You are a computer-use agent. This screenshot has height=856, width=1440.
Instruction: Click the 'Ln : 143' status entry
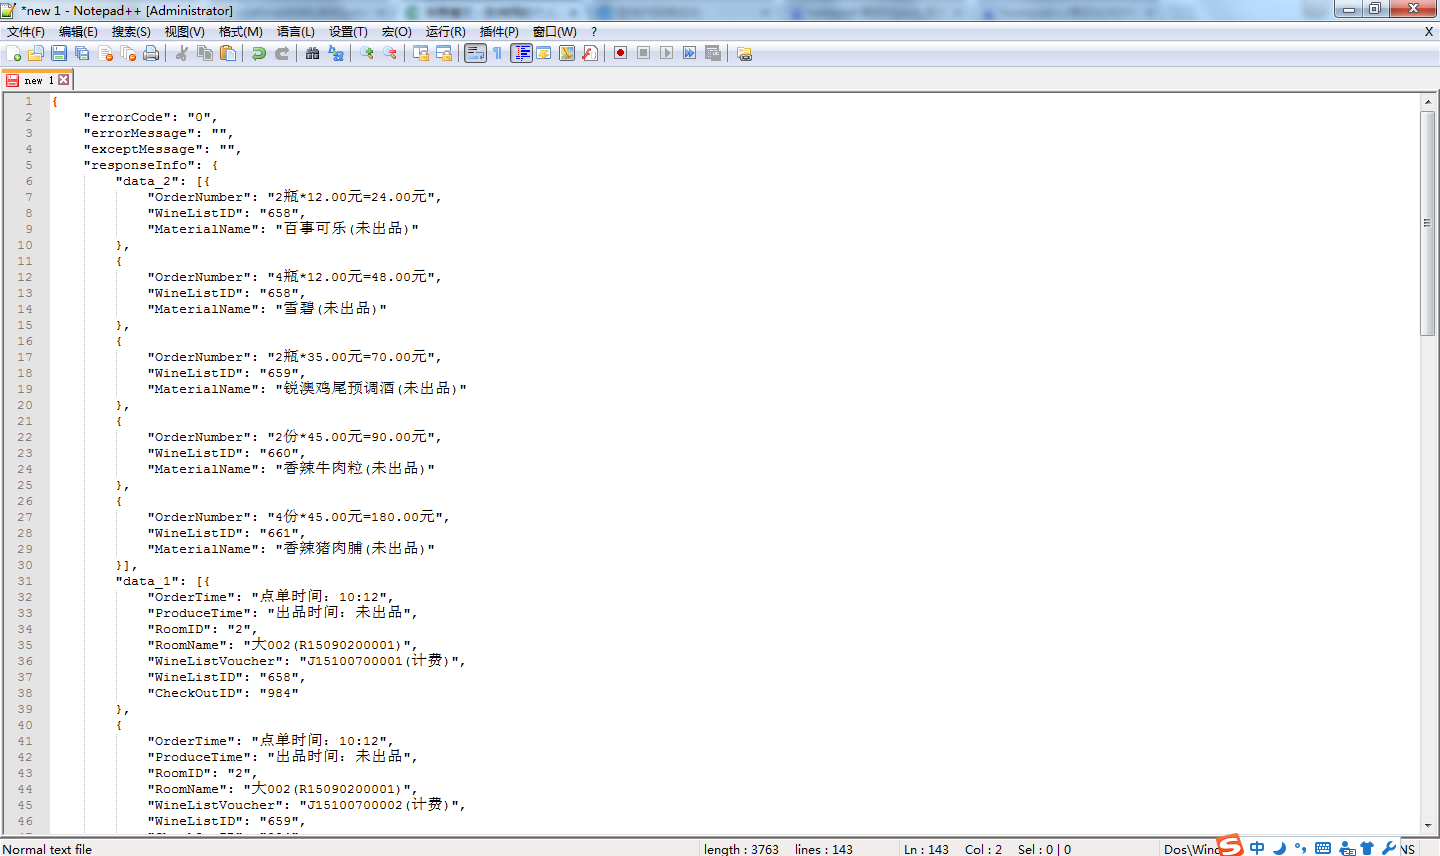(x=926, y=849)
